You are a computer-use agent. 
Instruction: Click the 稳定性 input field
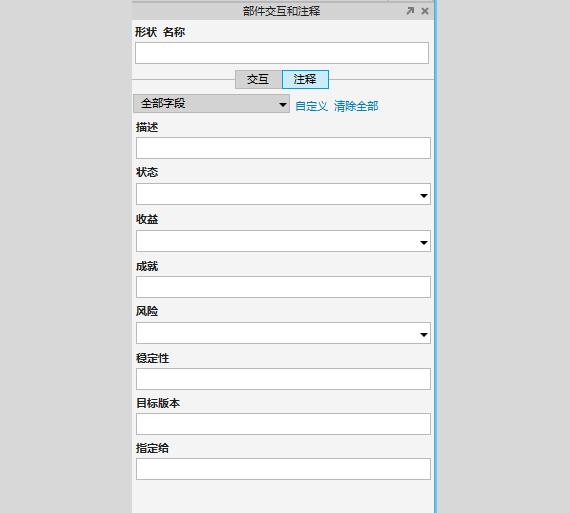coord(283,379)
